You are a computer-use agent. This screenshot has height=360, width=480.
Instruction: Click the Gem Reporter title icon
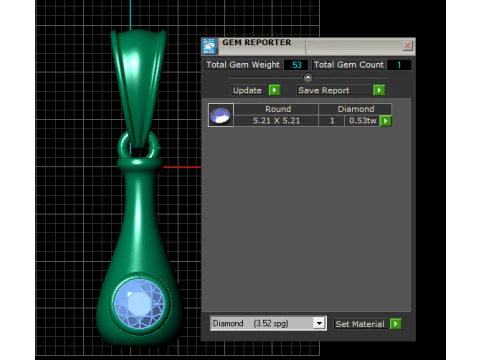point(209,46)
